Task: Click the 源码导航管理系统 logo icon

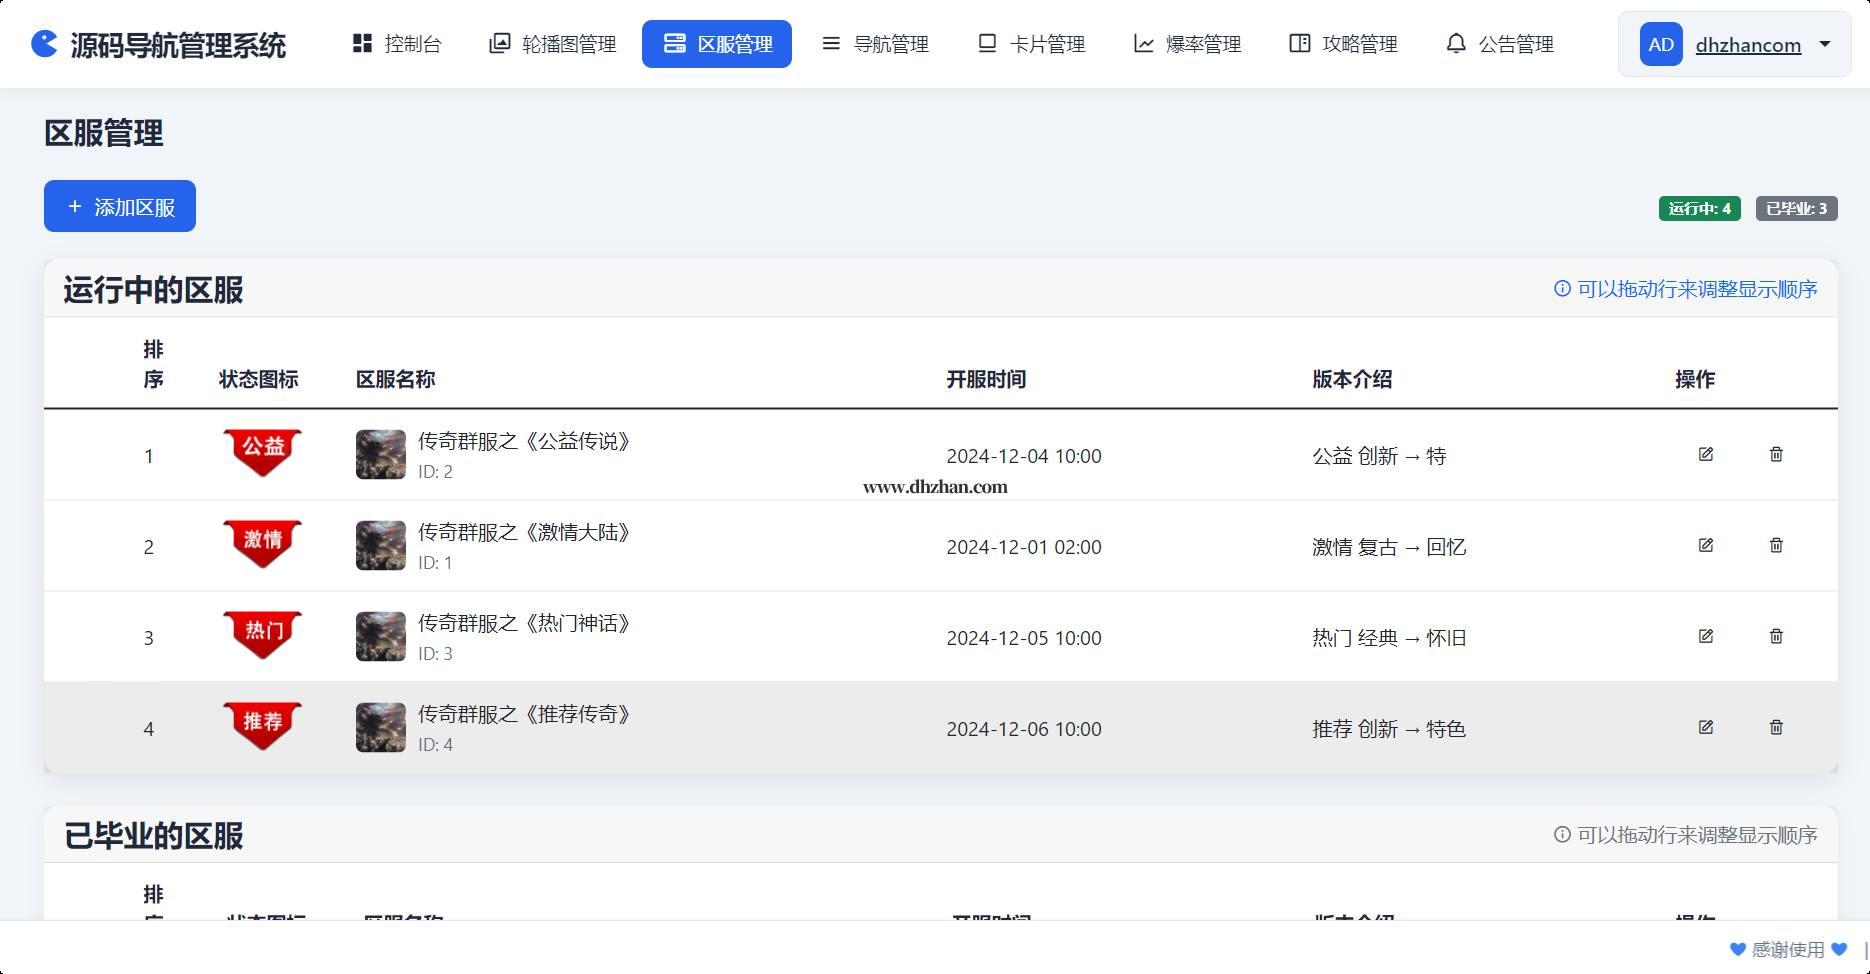Action: [45, 44]
